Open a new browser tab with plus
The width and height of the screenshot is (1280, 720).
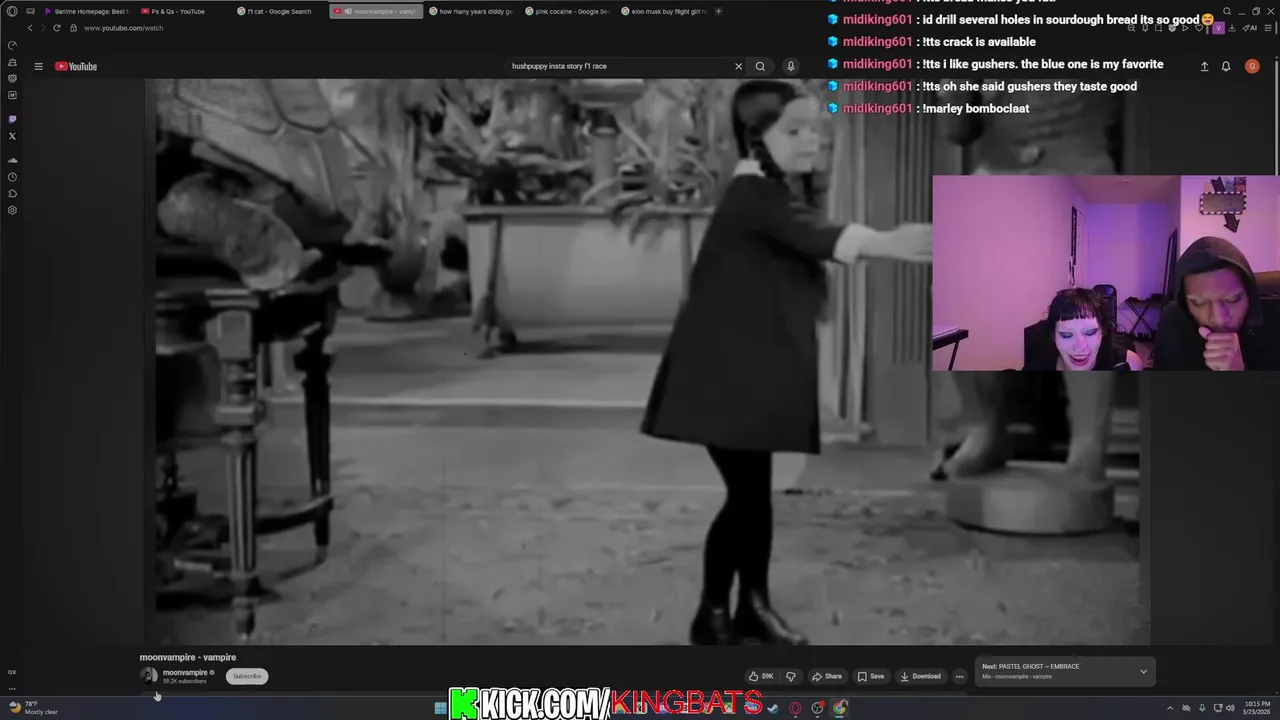point(718,11)
